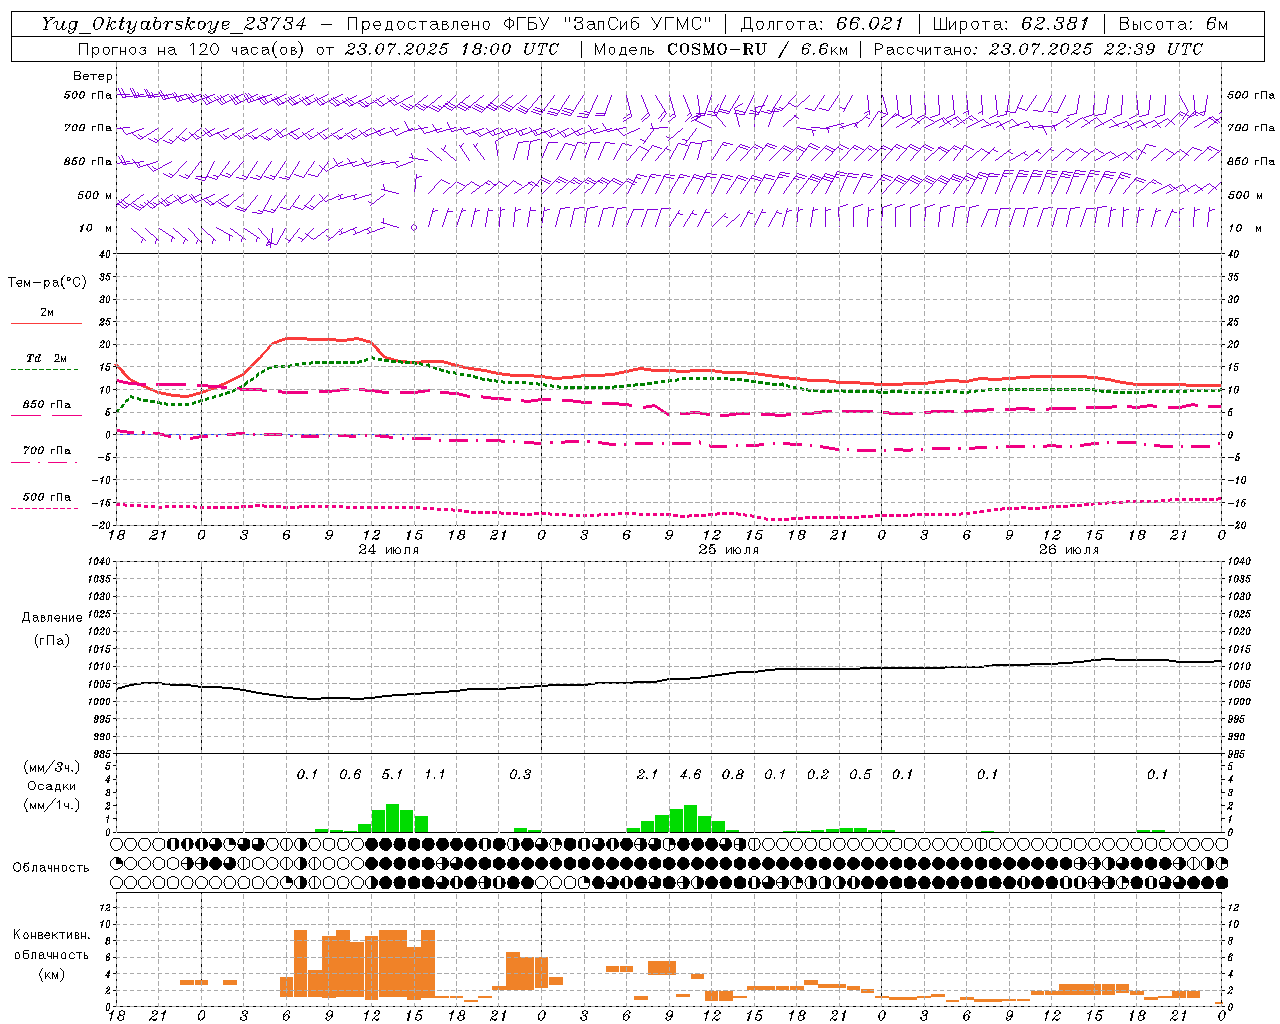The width and height of the screenshot is (1280, 1024).
Task: Click 'Рассчитано: 23.07.2025 22:39 UTC' text
Action: 1038,49
